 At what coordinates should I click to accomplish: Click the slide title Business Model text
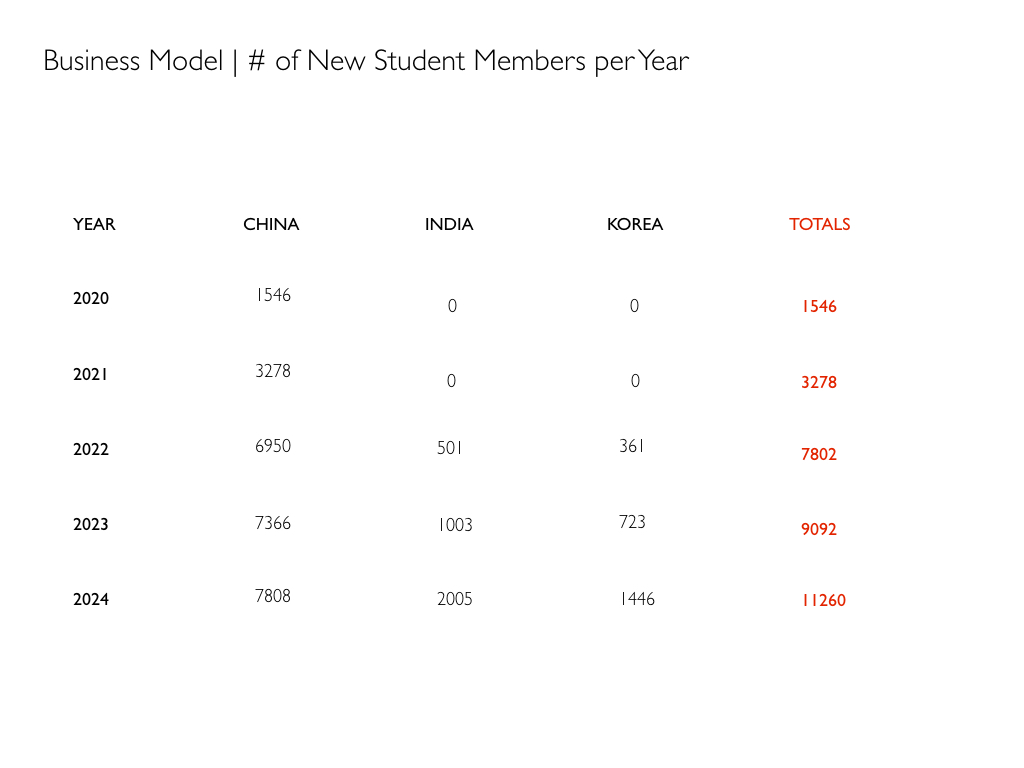[366, 61]
